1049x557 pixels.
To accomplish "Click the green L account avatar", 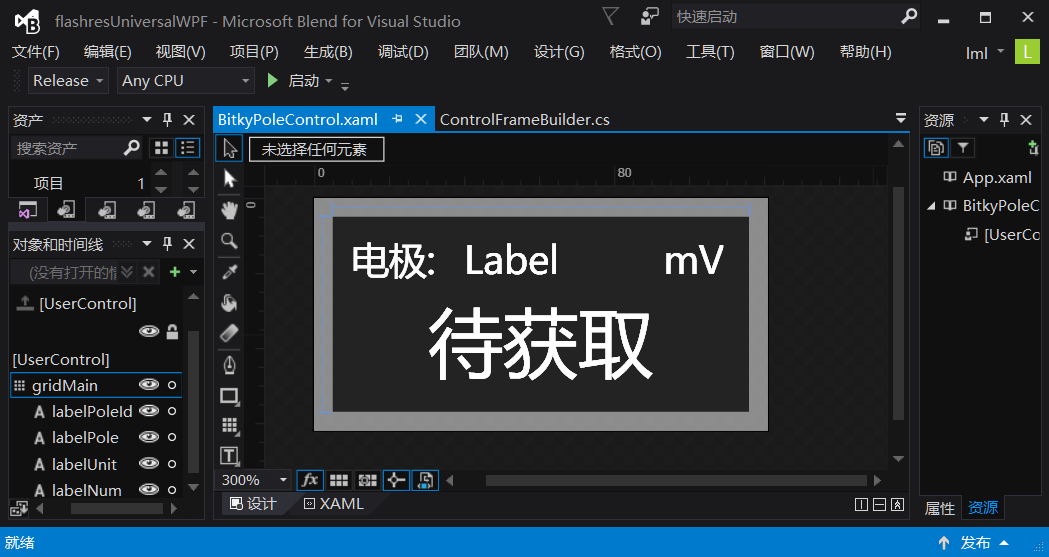I will (x=1027, y=52).
